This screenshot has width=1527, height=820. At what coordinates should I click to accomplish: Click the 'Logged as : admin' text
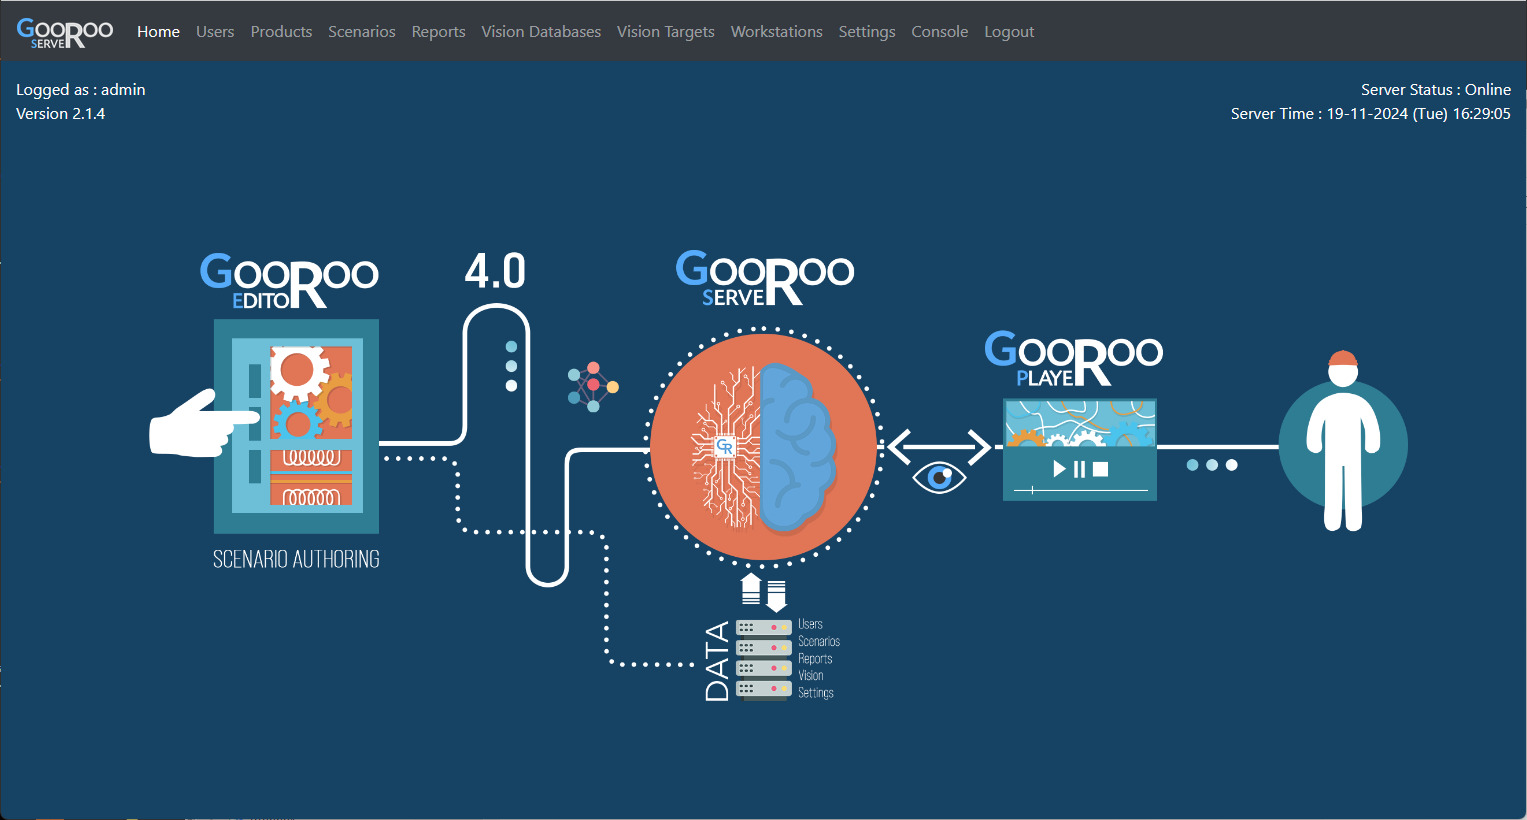coord(81,90)
